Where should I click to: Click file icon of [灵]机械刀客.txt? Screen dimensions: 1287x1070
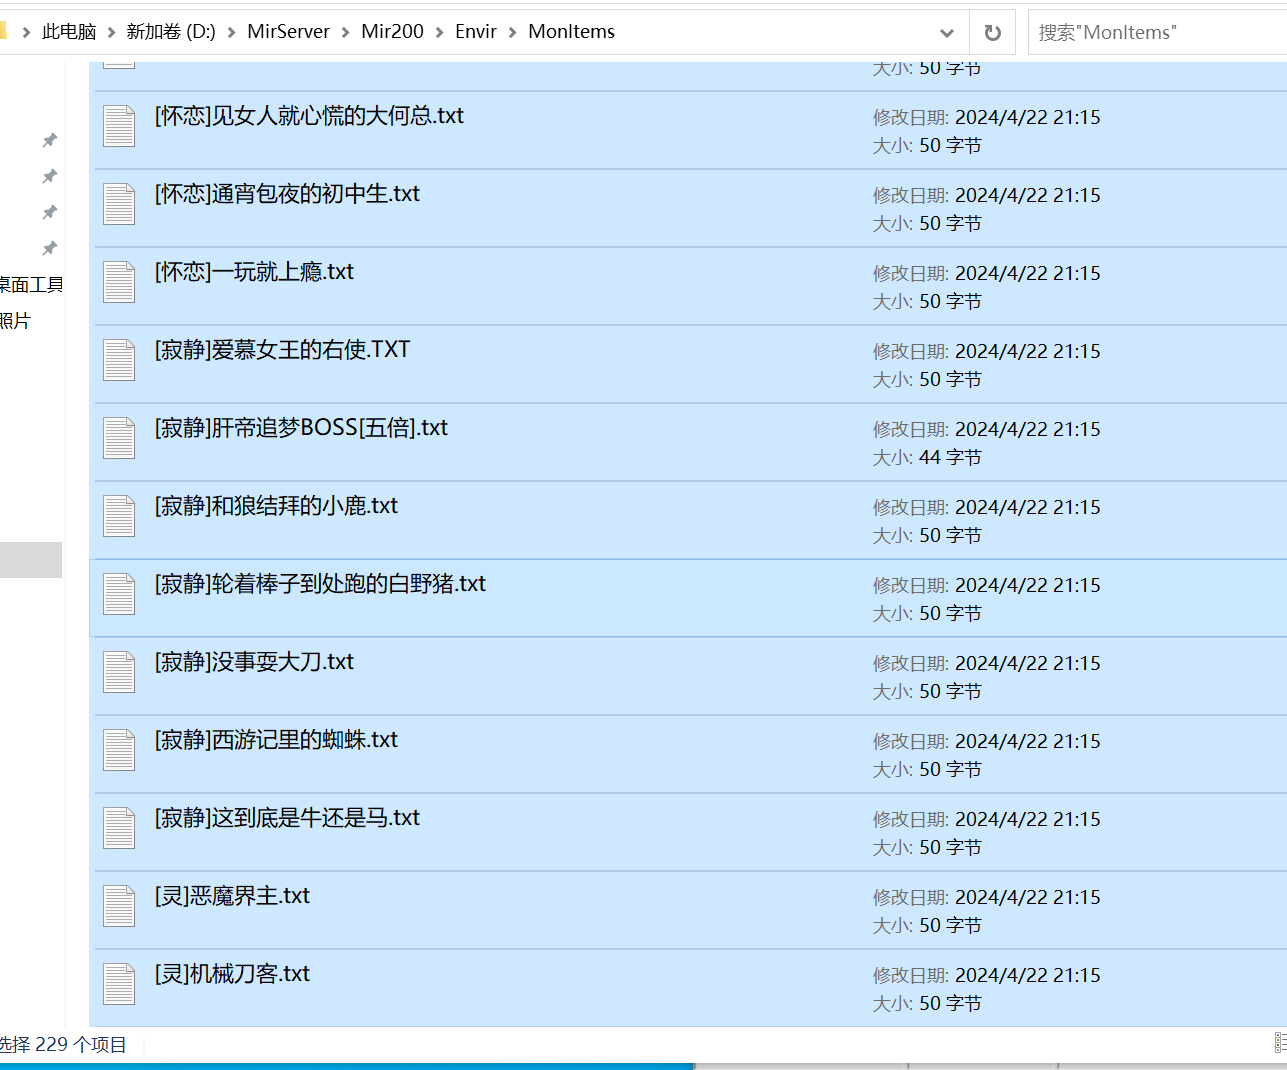pos(119,984)
